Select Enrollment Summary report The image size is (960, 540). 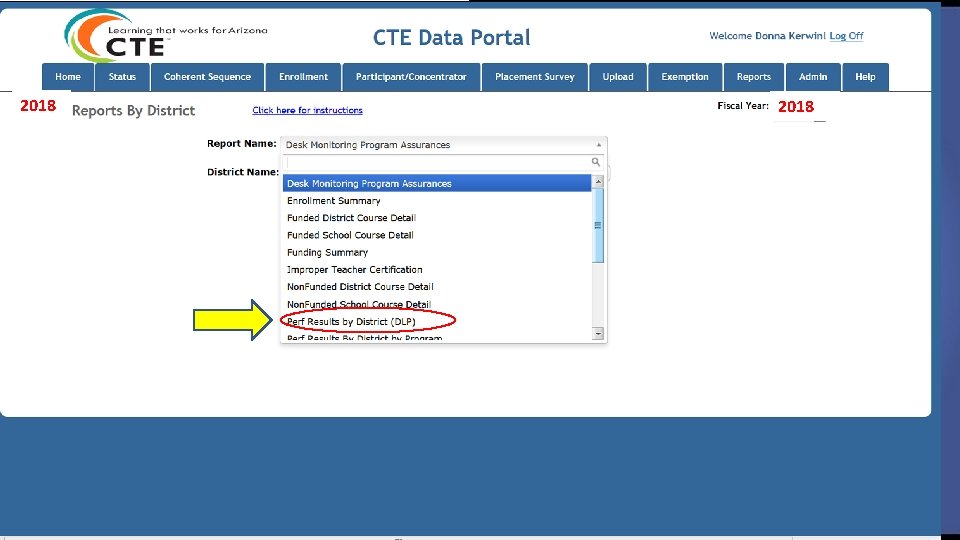click(437, 201)
